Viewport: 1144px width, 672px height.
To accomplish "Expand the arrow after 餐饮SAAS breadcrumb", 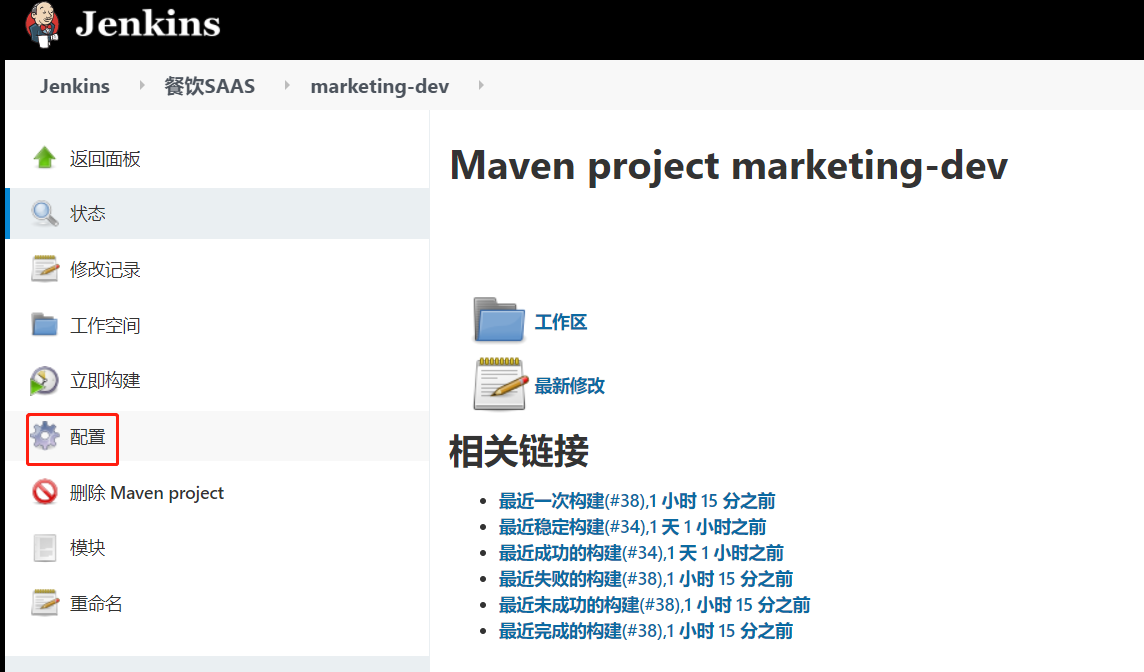I will pyautogui.click(x=287, y=85).
